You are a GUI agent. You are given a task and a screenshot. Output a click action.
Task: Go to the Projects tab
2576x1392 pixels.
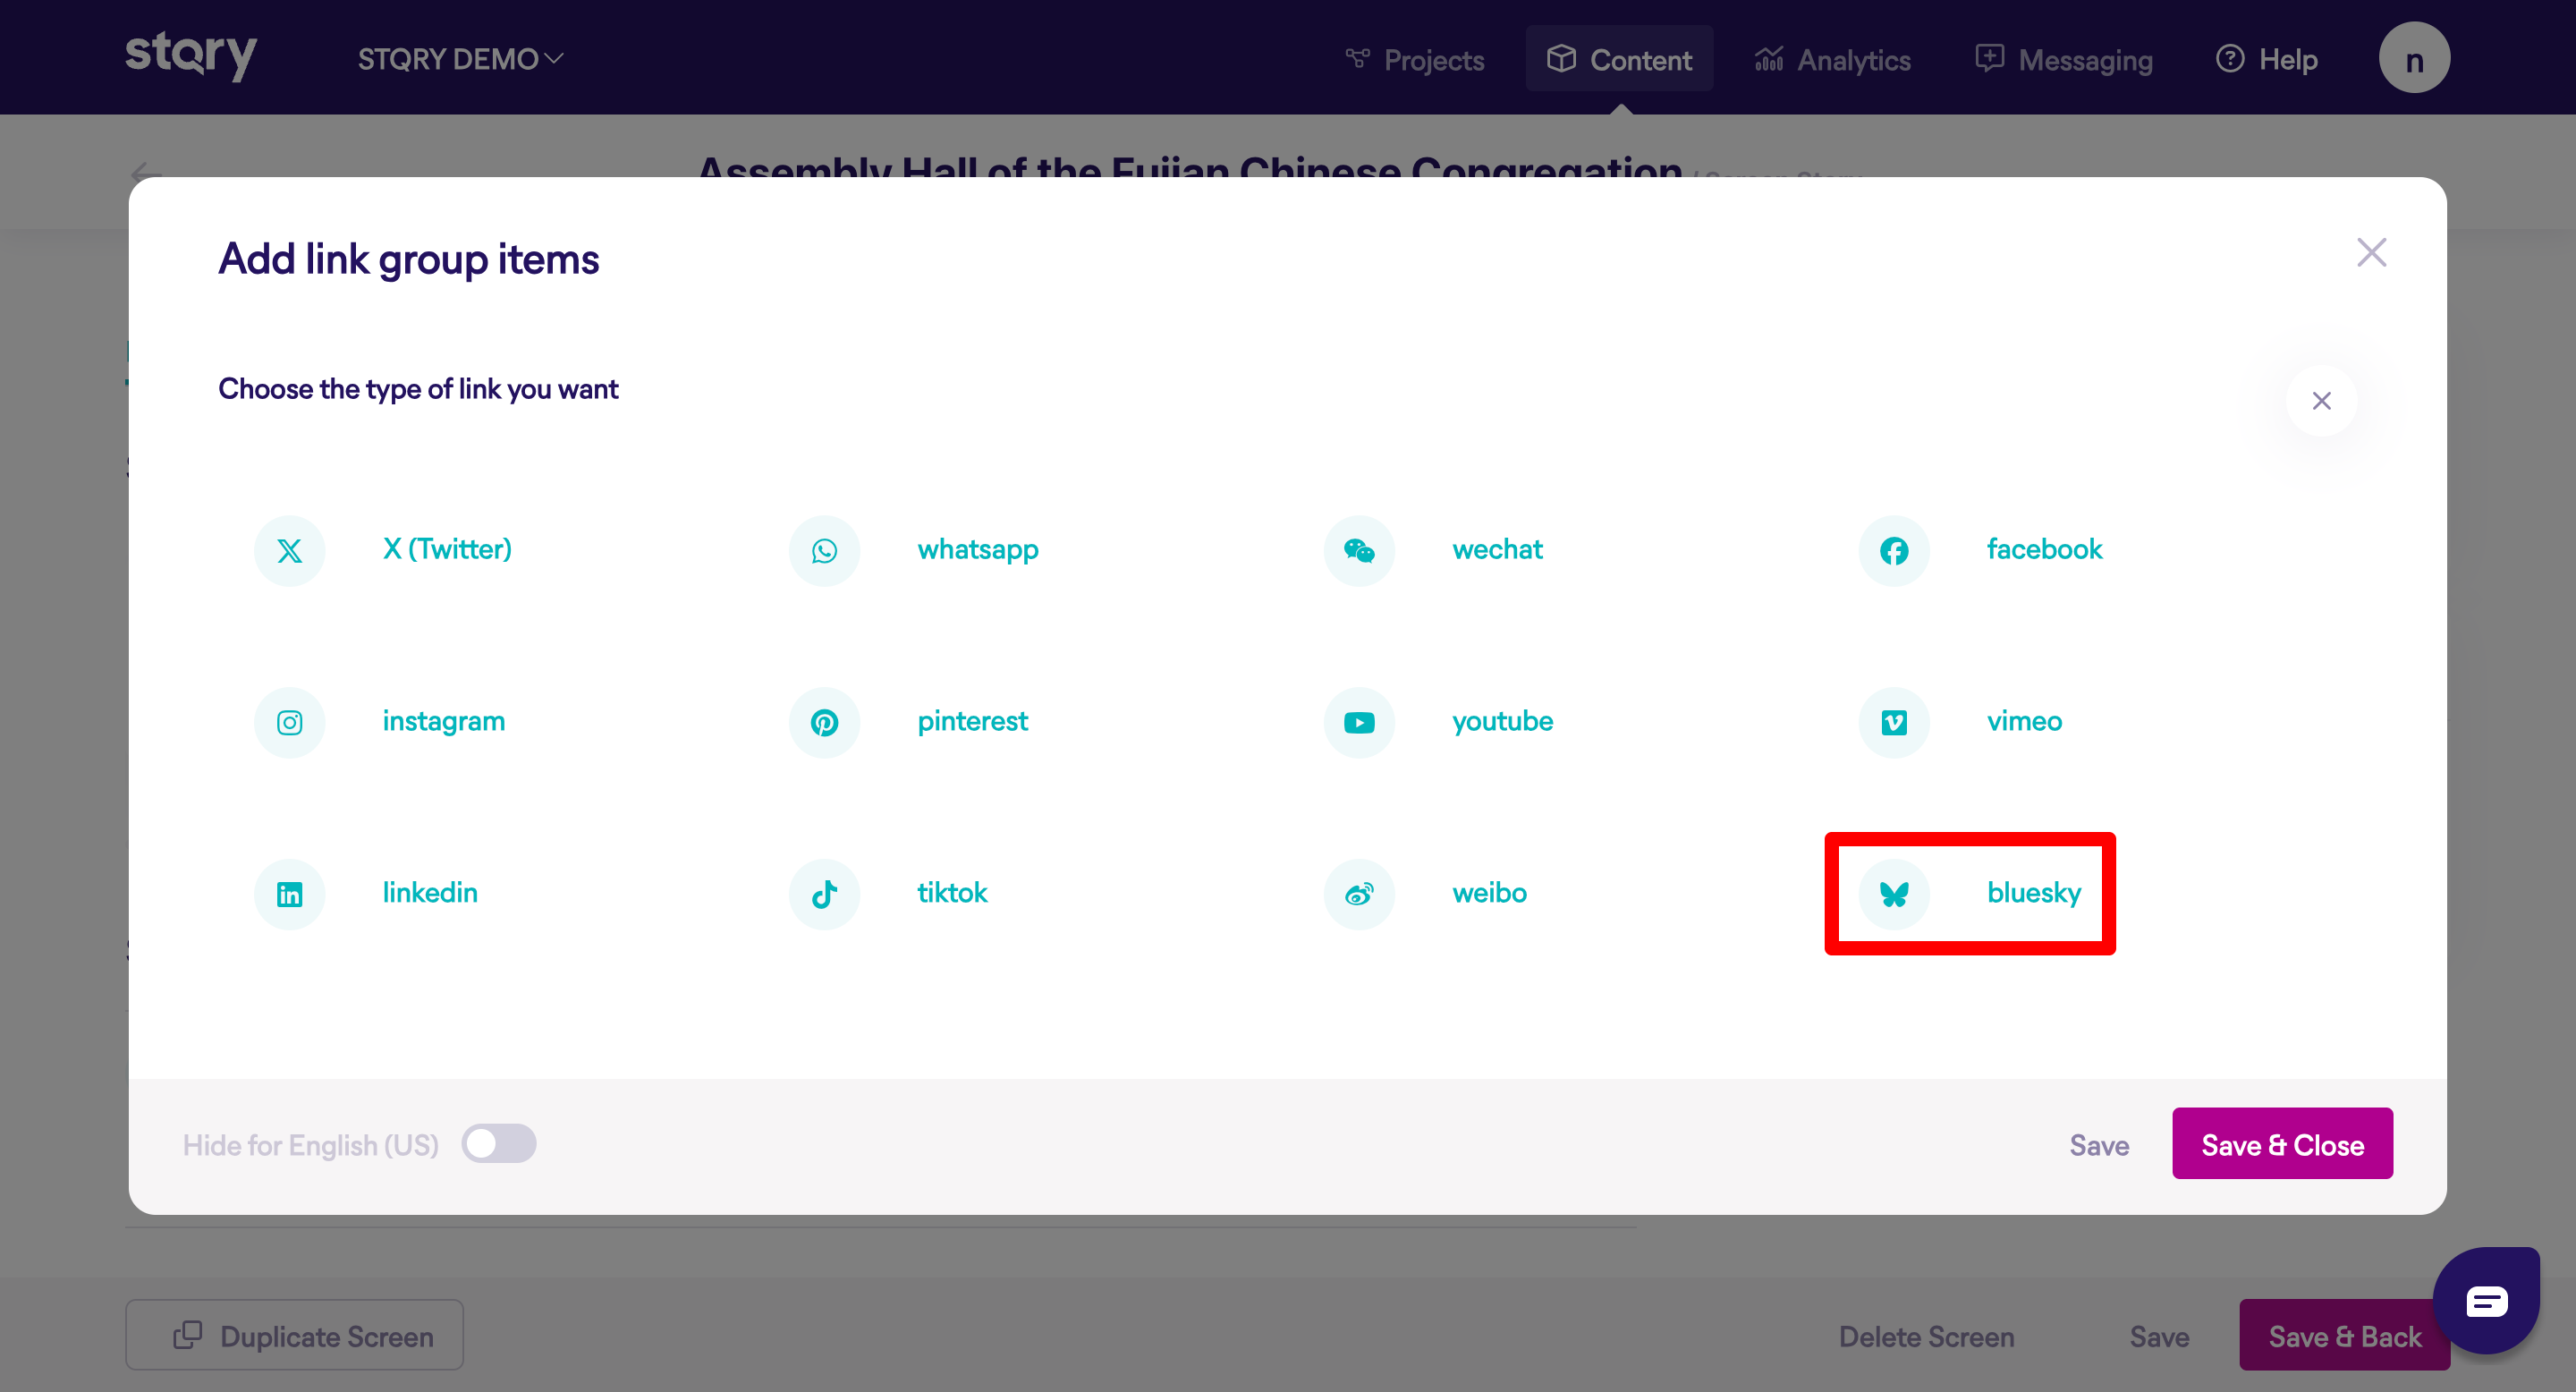click(1414, 60)
